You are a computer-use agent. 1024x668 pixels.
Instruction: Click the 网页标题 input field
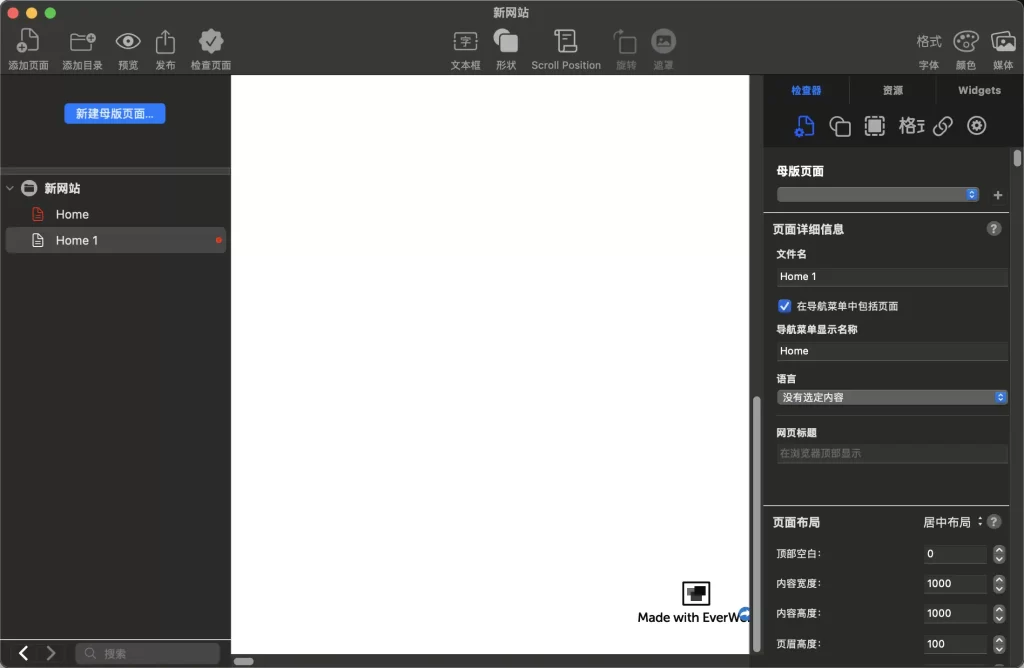(x=892, y=453)
